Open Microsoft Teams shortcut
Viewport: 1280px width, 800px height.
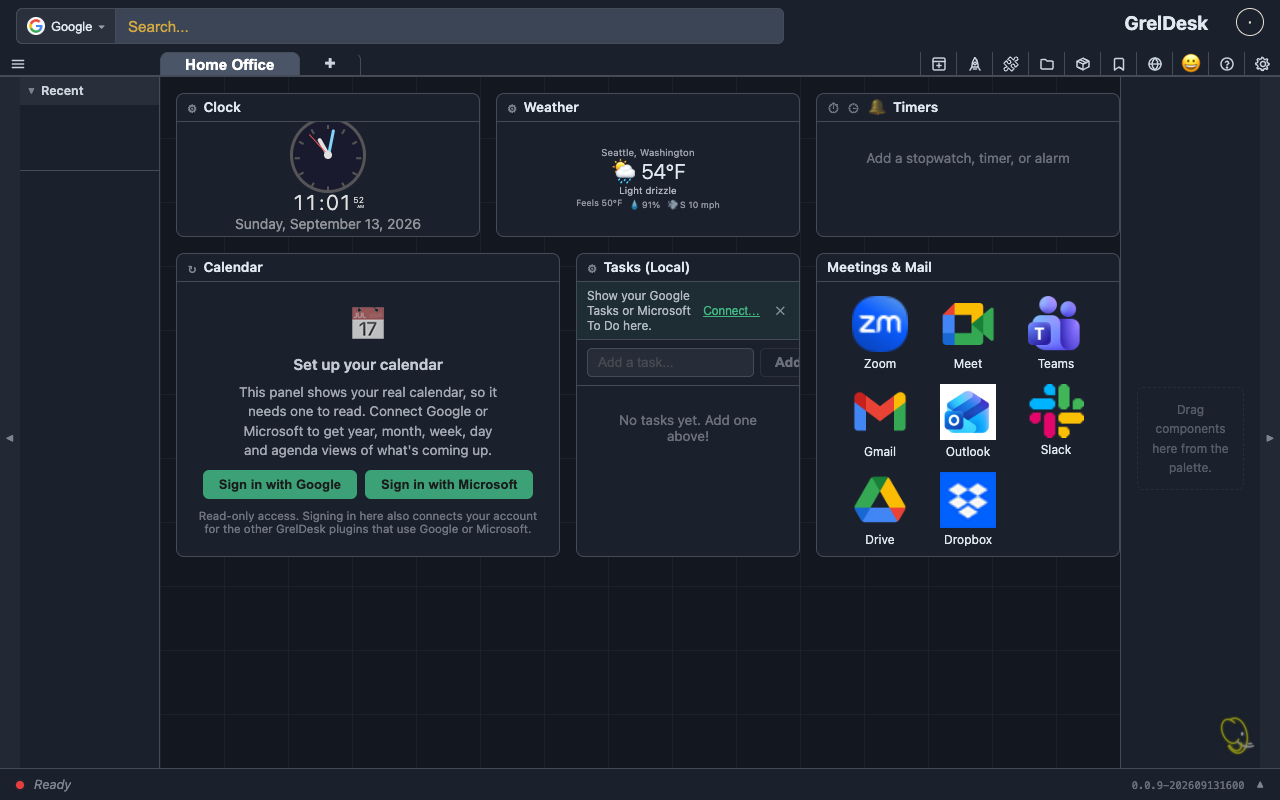coord(1056,334)
